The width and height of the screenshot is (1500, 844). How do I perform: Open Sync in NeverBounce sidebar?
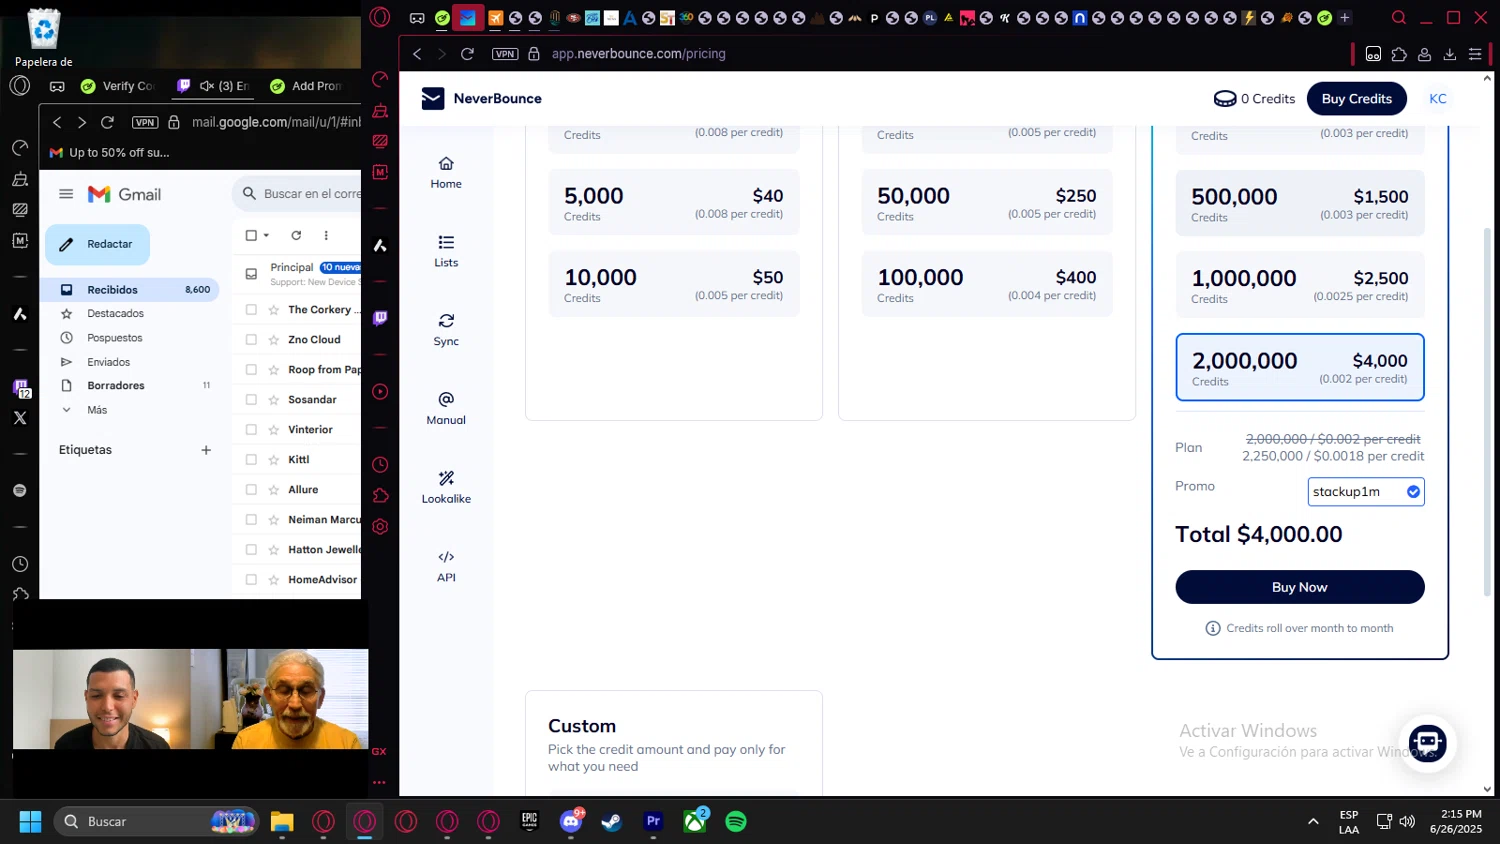[446, 330]
